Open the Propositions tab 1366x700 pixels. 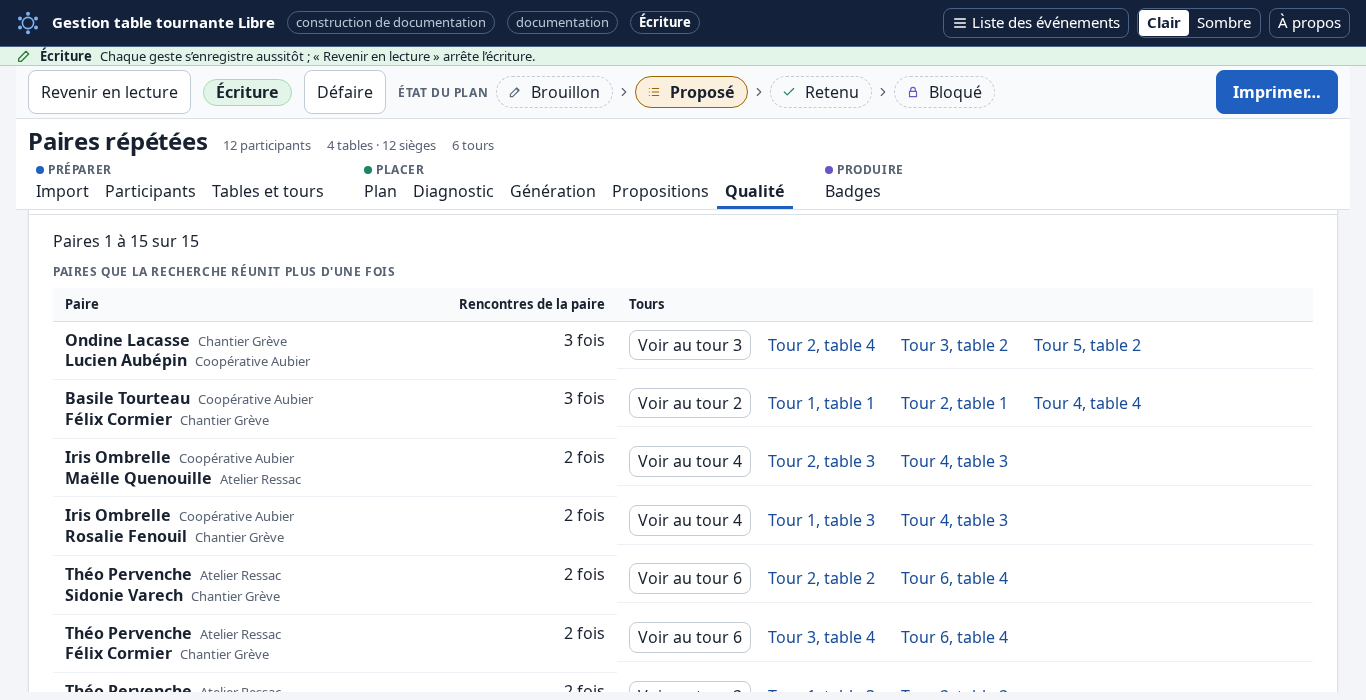660,191
